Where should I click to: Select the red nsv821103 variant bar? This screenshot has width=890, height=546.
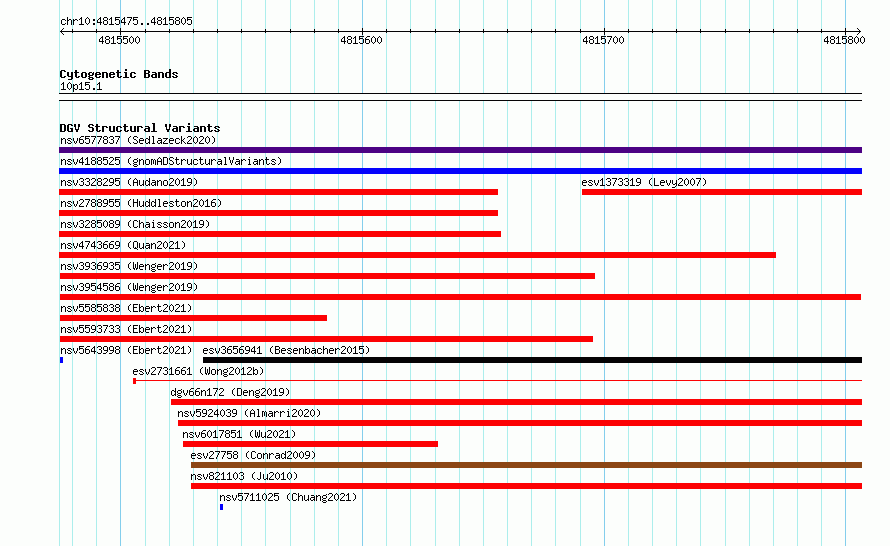[526, 486]
